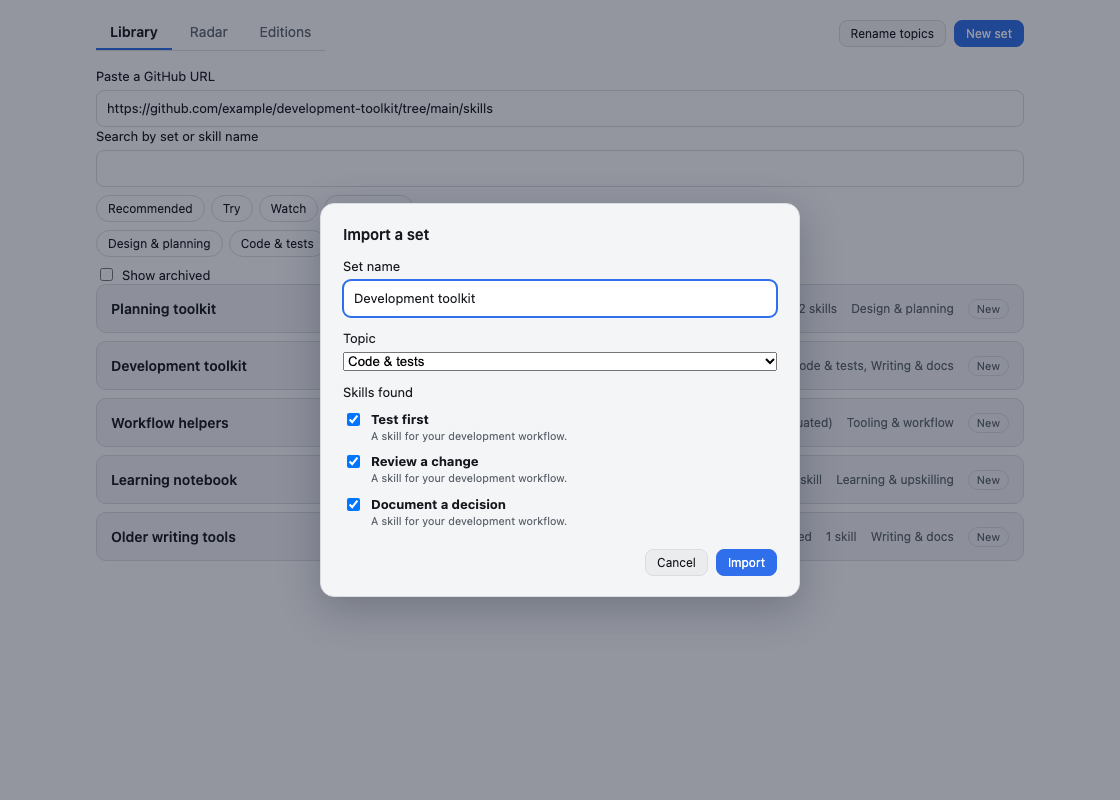Open the Radar tab
The width and height of the screenshot is (1120, 800).
point(209,32)
